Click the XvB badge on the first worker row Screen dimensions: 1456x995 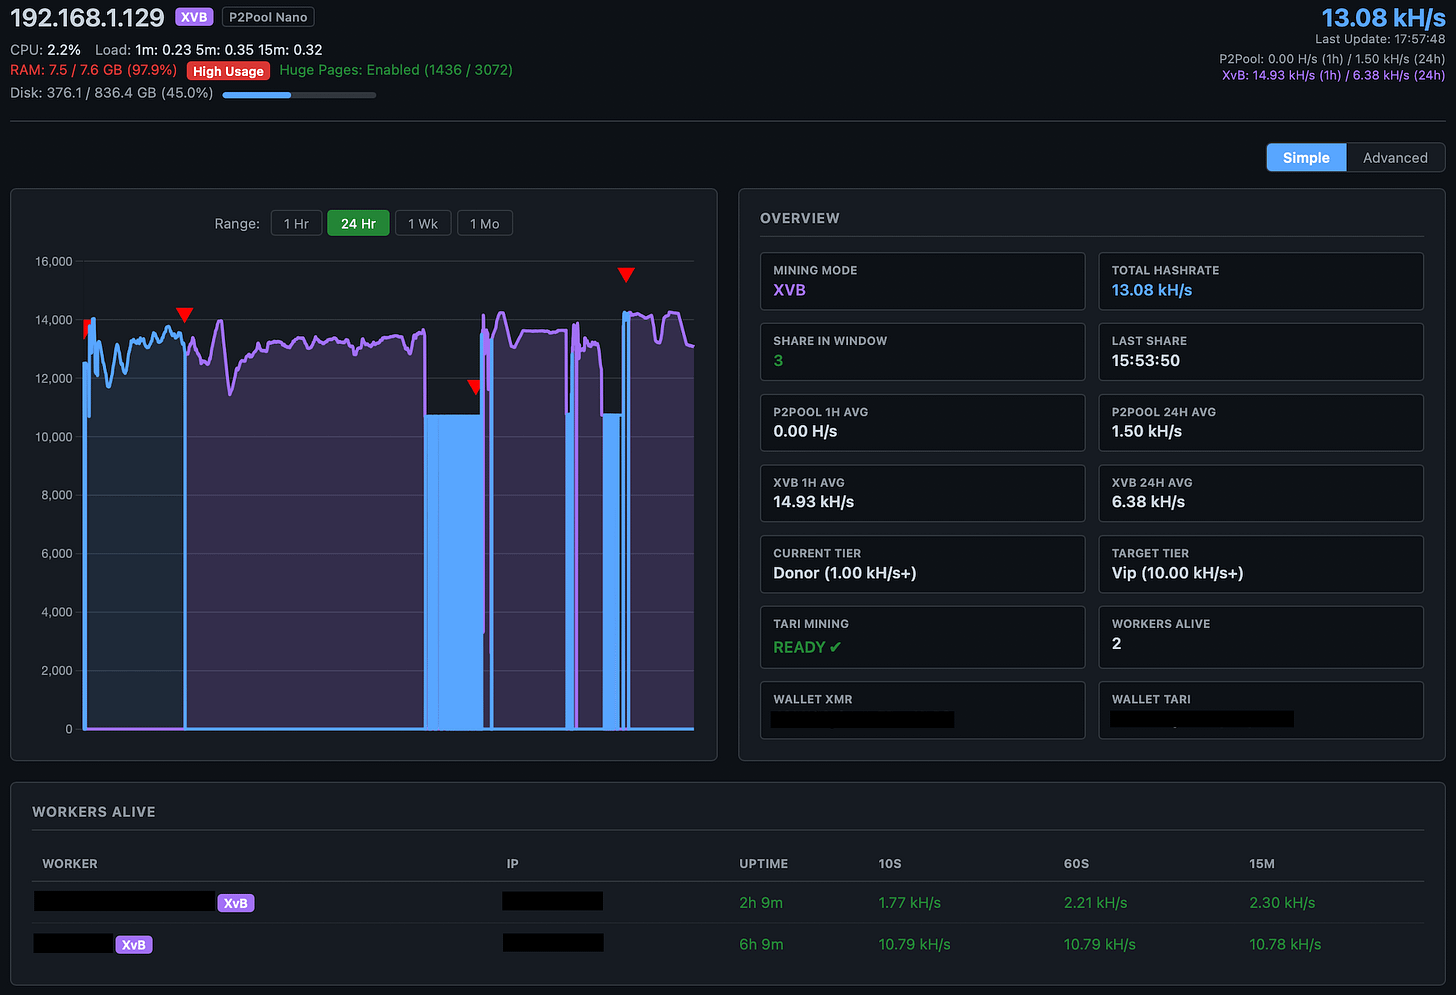[236, 902]
